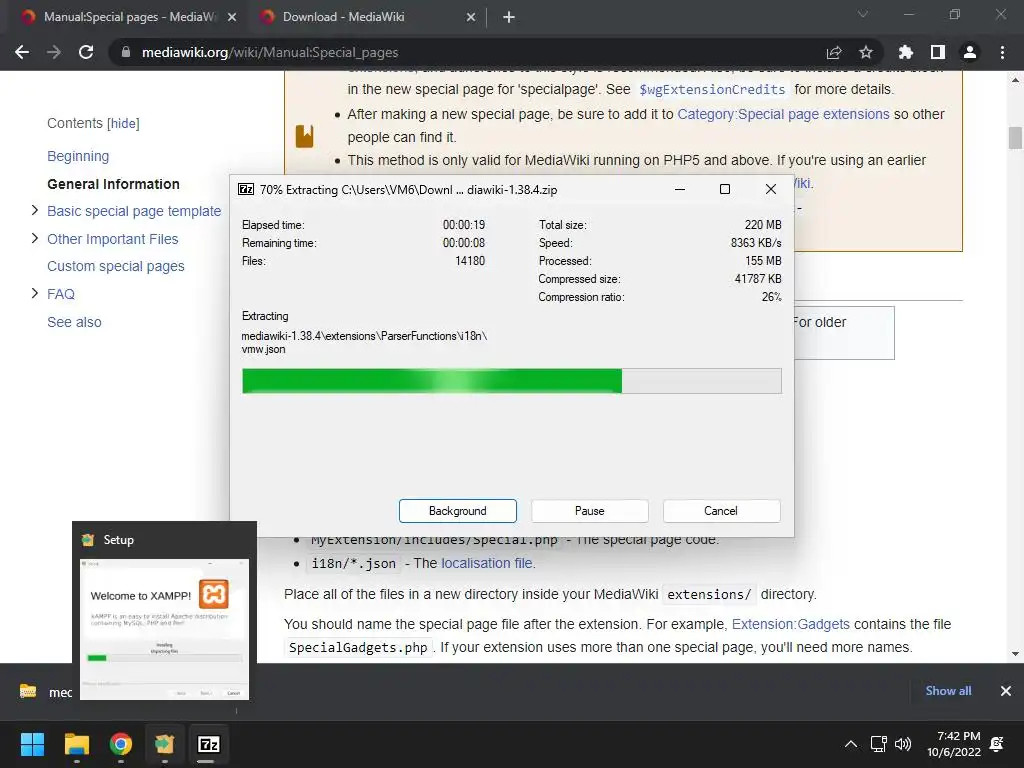The image size is (1024, 768).
Task: Share this page via toolbar icon
Action: point(834,52)
